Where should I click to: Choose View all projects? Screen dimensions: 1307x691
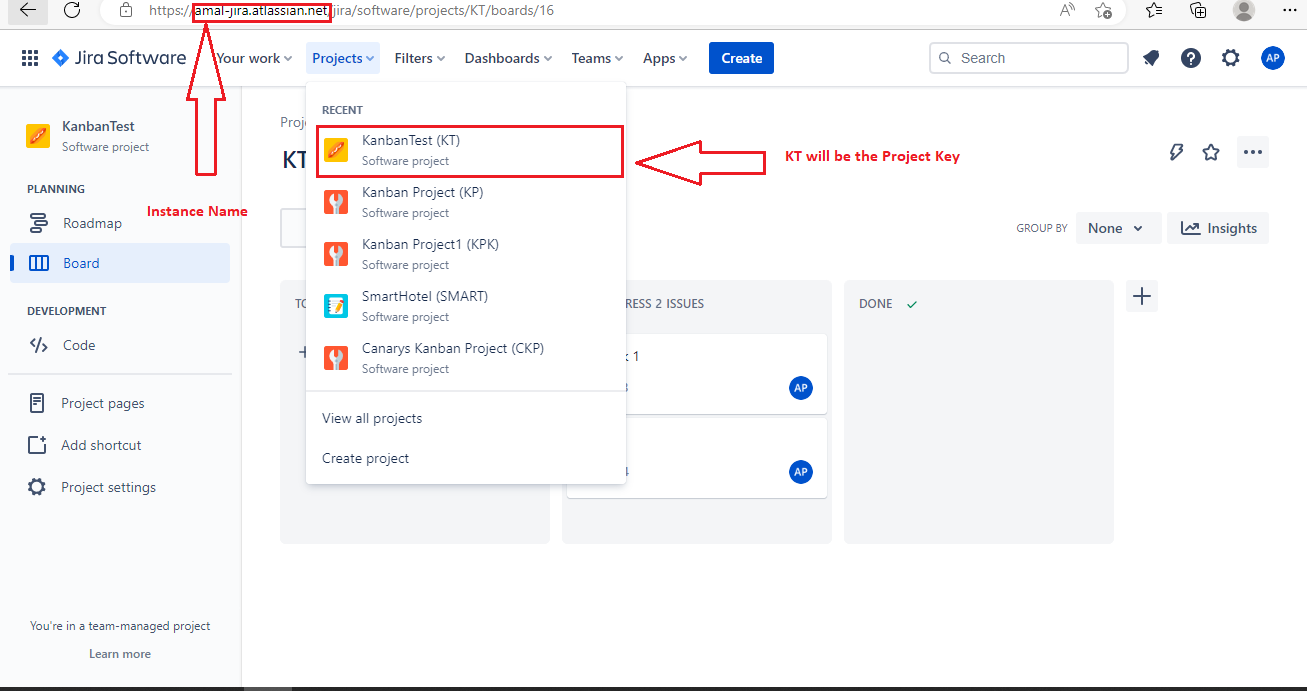[x=372, y=418]
